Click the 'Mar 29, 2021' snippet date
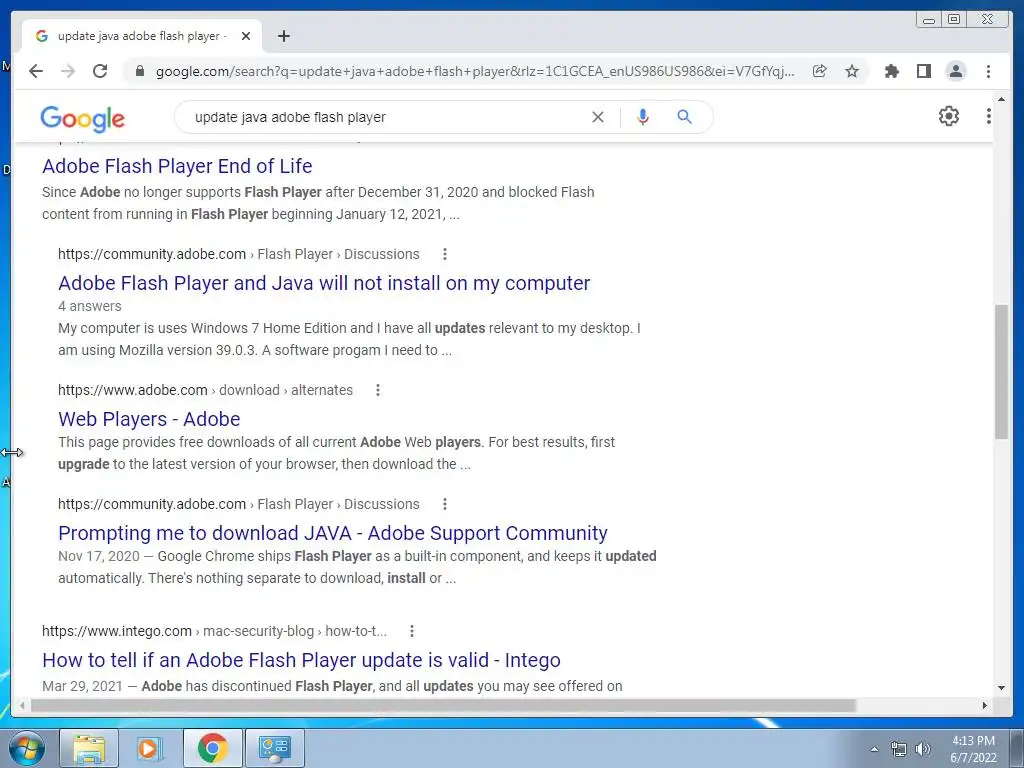Viewport: 1024px width, 768px height. click(82, 686)
